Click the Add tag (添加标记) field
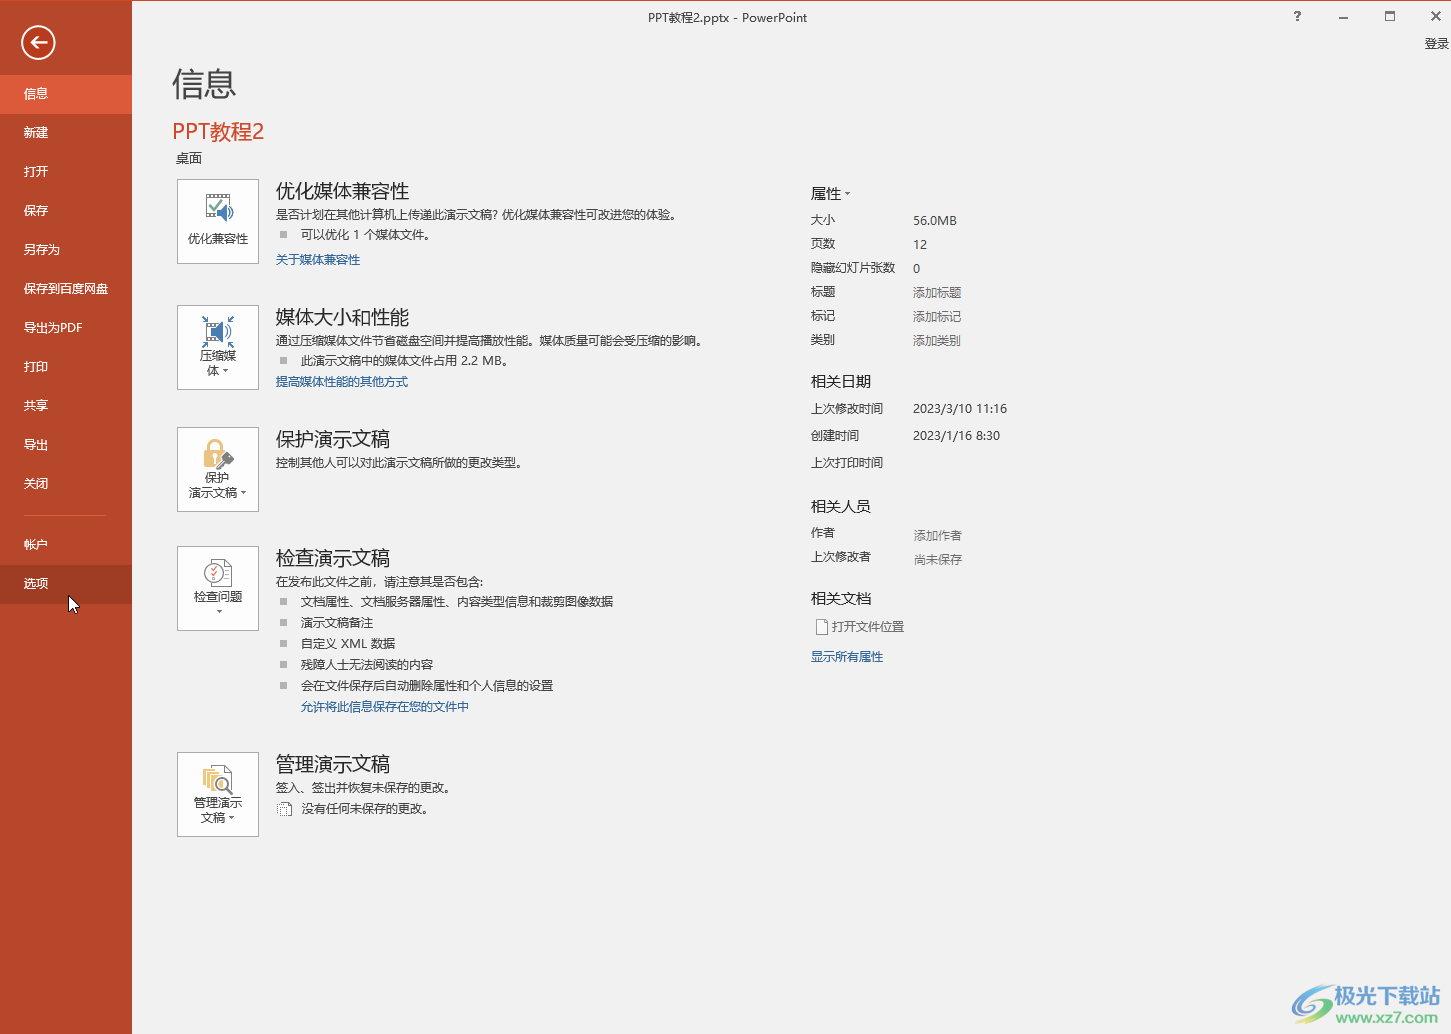The image size is (1451, 1034). click(937, 317)
